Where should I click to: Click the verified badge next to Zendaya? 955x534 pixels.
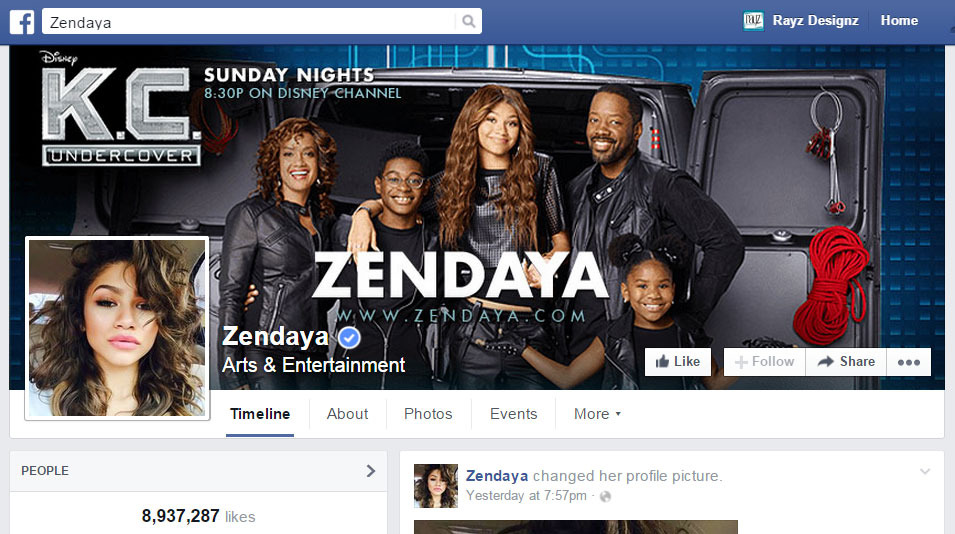coord(349,337)
